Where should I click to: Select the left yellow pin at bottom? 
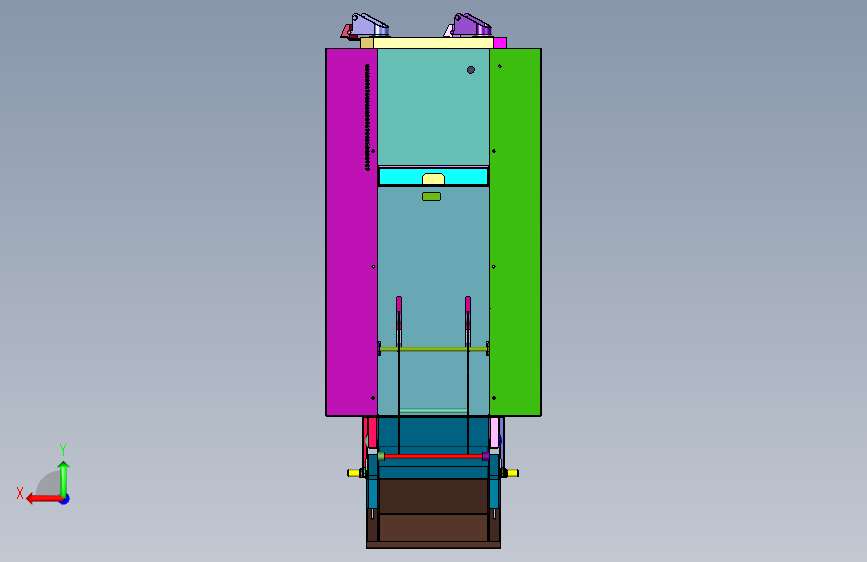[x=353, y=473]
